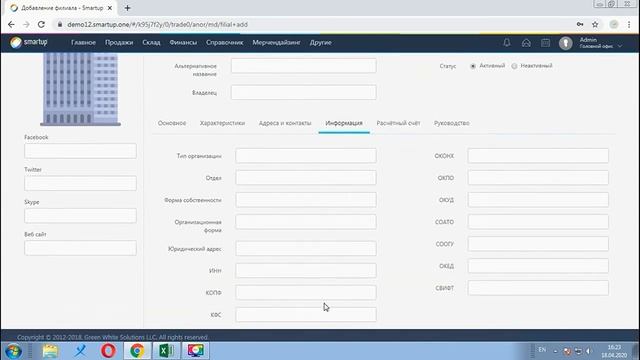Open the Мерчендайзинг menu
This screenshot has height=360, width=640.
(276, 42)
